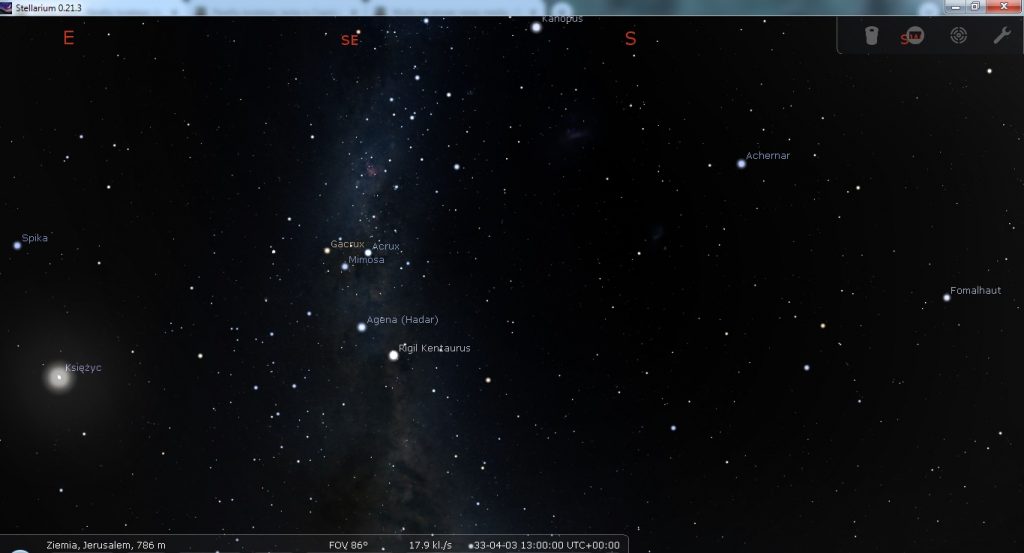Viewport: 1024px width, 553px height.
Task: Toggle the Telrad target sight icon
Action: tap(958, 35)
